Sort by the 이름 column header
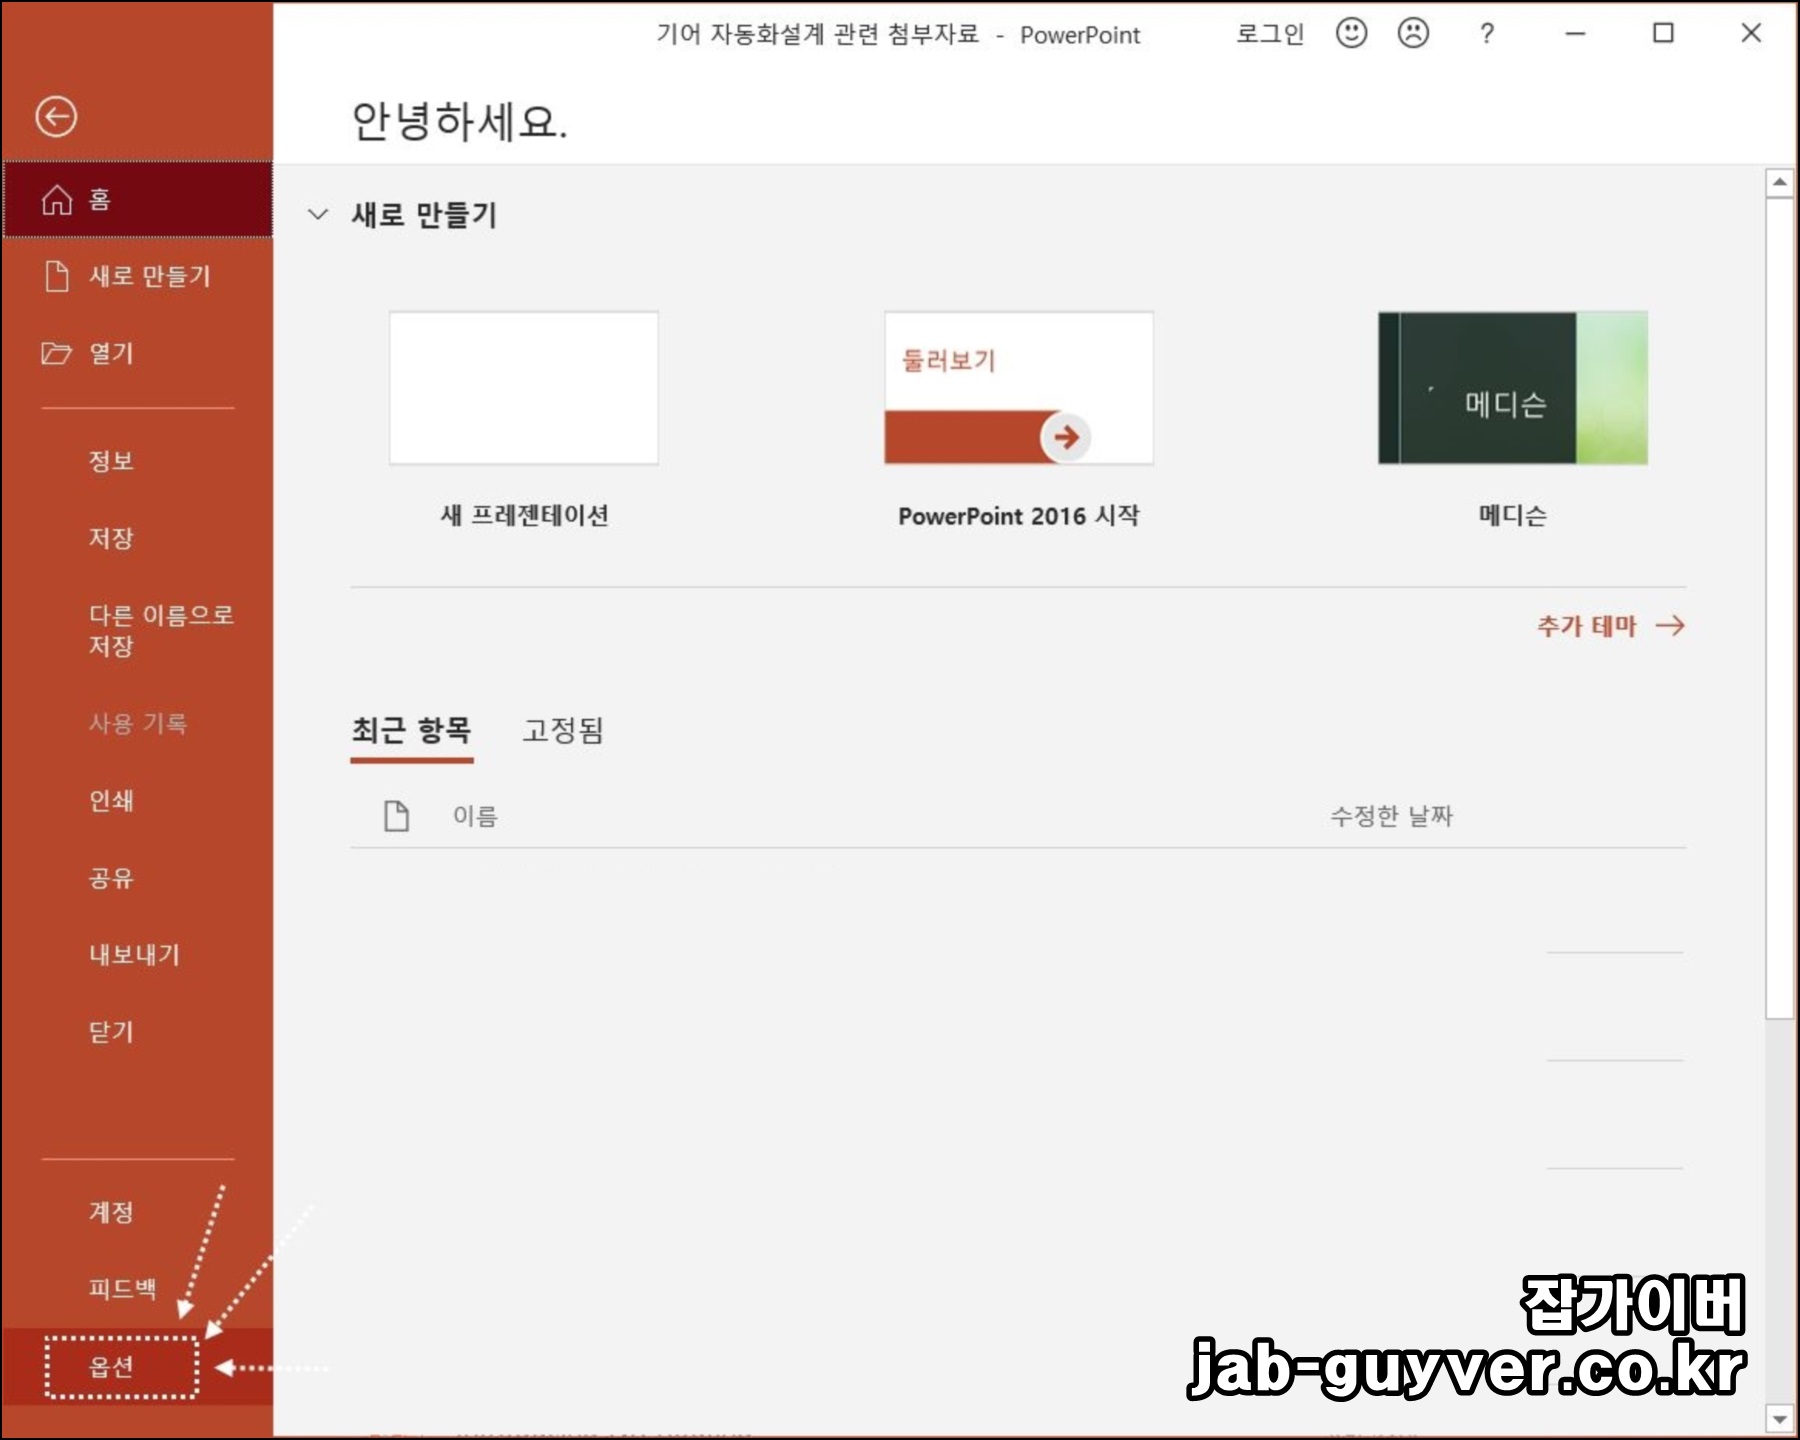The image size is (1800, 1440). pos(475,816)
